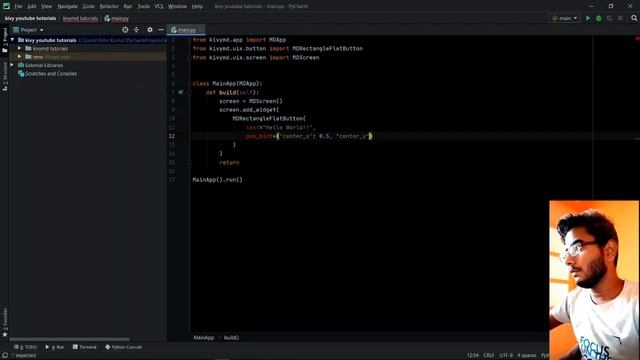Collapse the import block fold marker at line 1
Viewport: 640px width, 360px height.
pos(190,40)
